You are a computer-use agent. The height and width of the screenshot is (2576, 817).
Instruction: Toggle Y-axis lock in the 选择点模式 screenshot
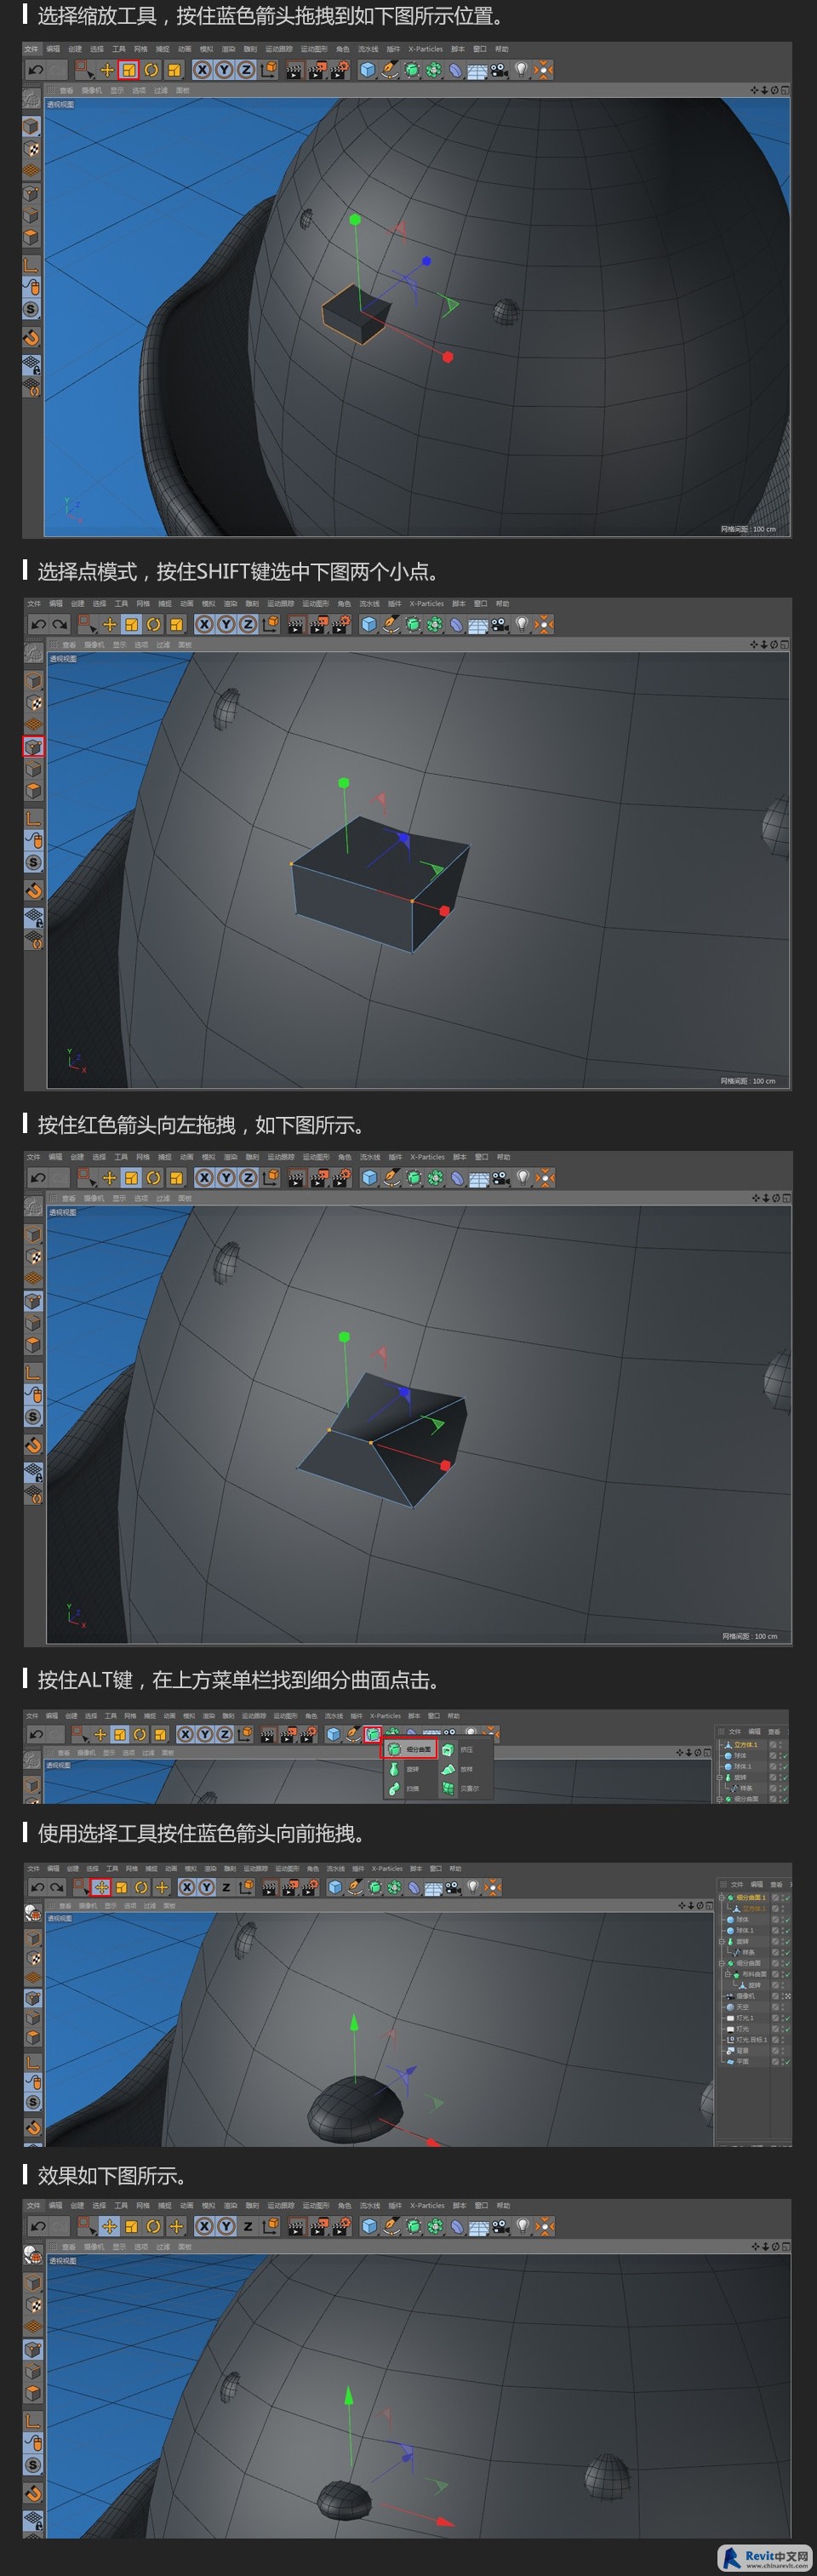tap(226, 625)
